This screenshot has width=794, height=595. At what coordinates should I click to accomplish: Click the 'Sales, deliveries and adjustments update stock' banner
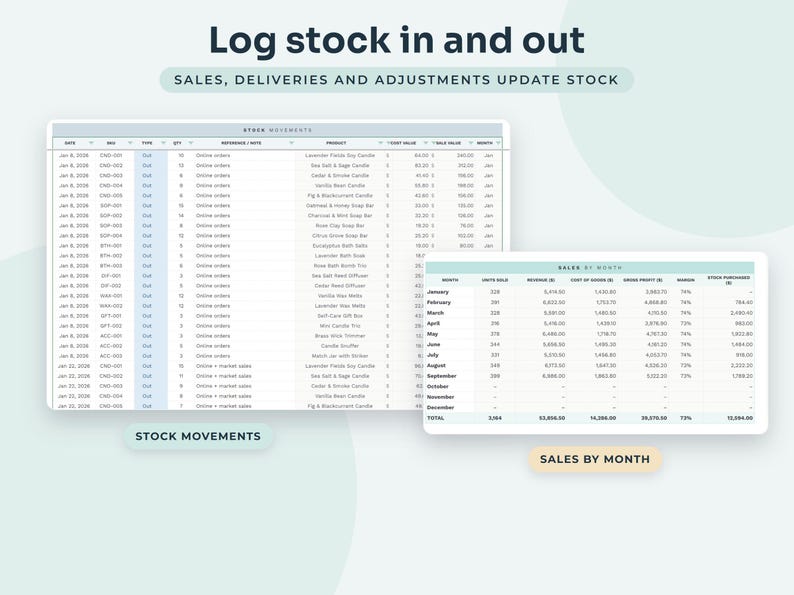coord(396,80)
